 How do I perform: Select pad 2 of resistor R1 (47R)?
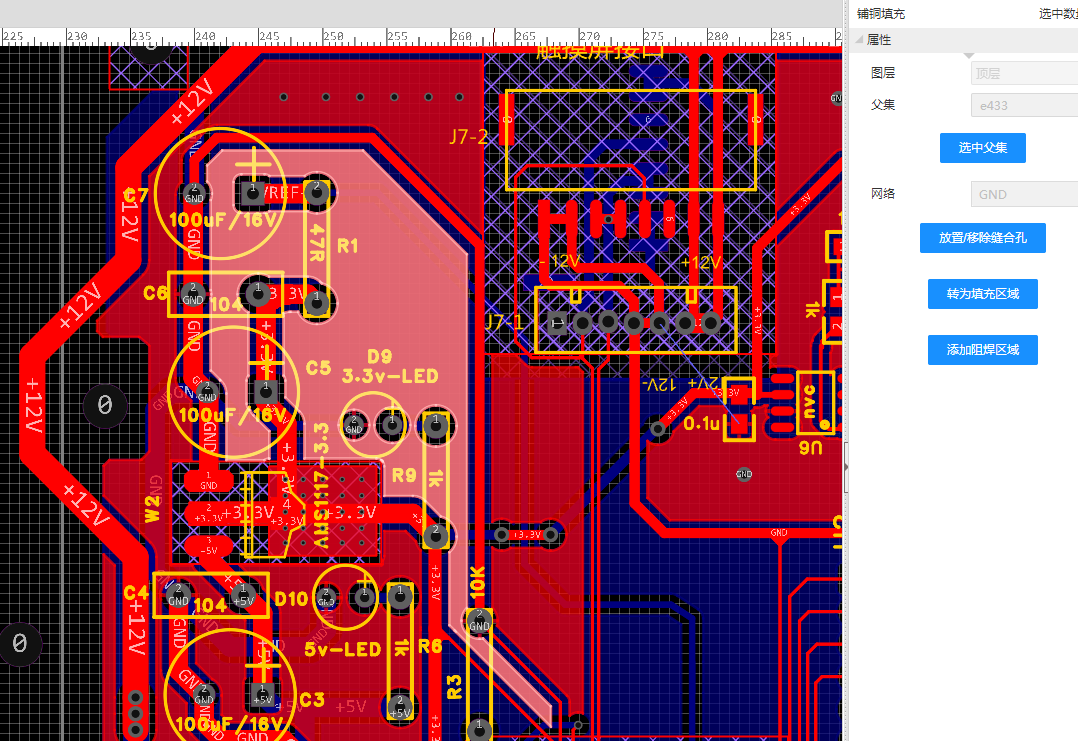point(317,190)
